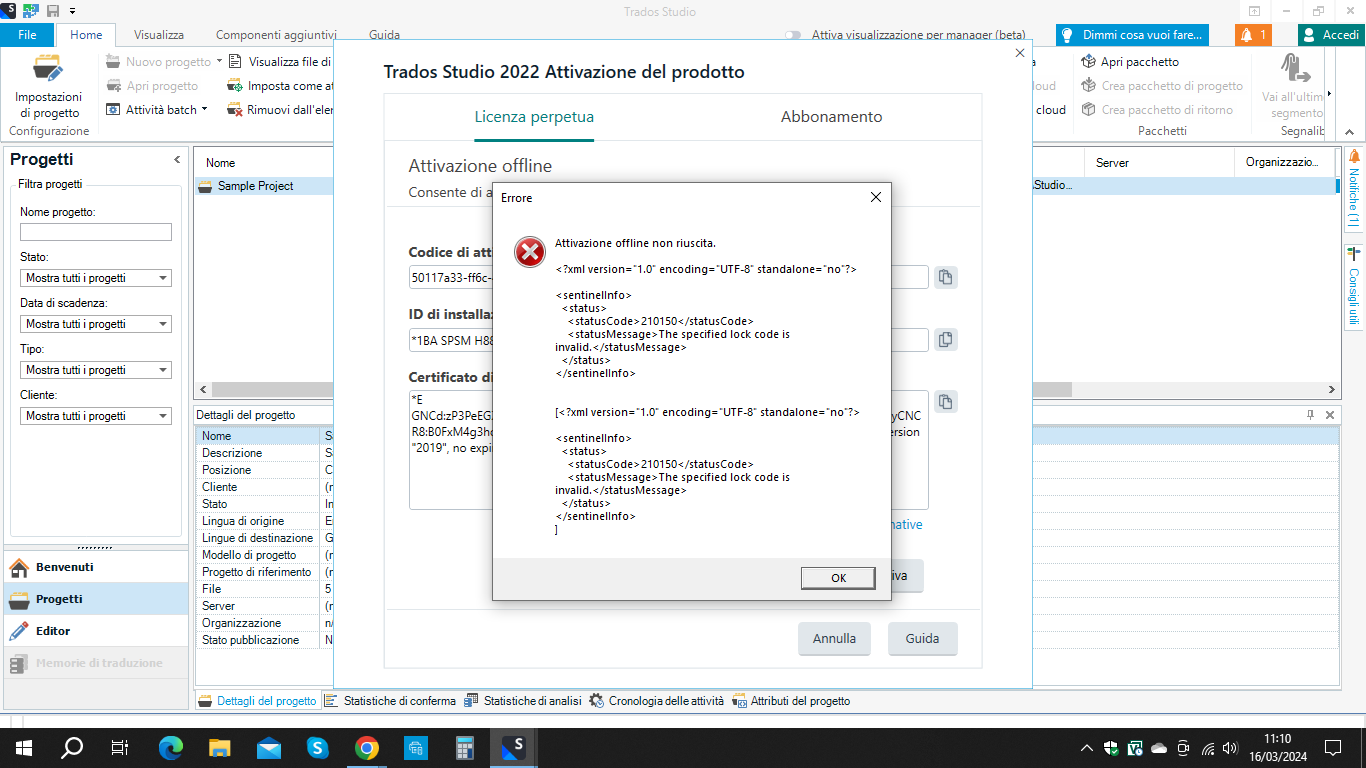This screenshot has width=1366, height=768.
Task: Select Attributi del progetto tab
Action: (x=792, y=701)
